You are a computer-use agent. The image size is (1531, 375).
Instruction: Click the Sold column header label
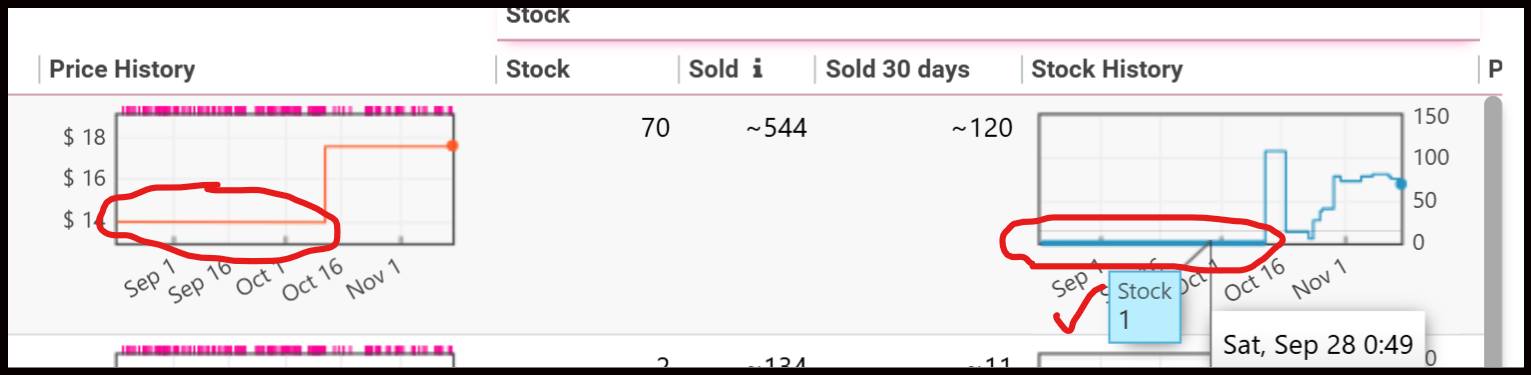pos(713,69)
